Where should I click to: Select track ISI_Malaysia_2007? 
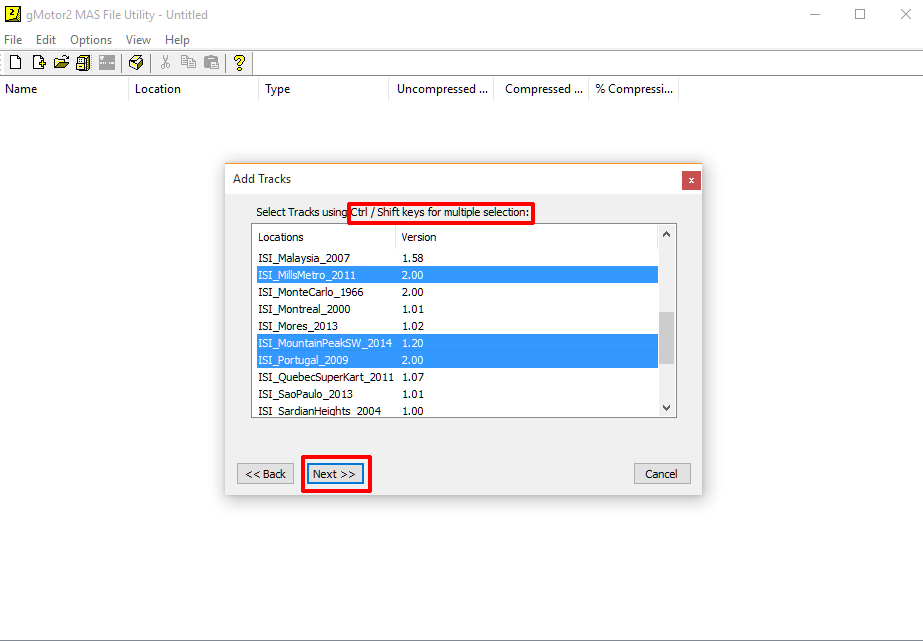click(x=457, y=258)
